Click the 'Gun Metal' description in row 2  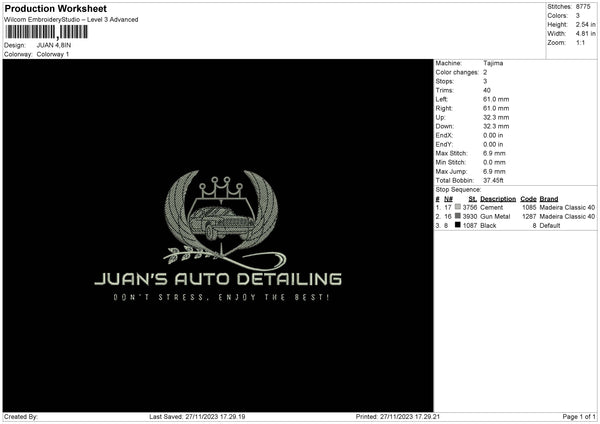pos(495,217)
